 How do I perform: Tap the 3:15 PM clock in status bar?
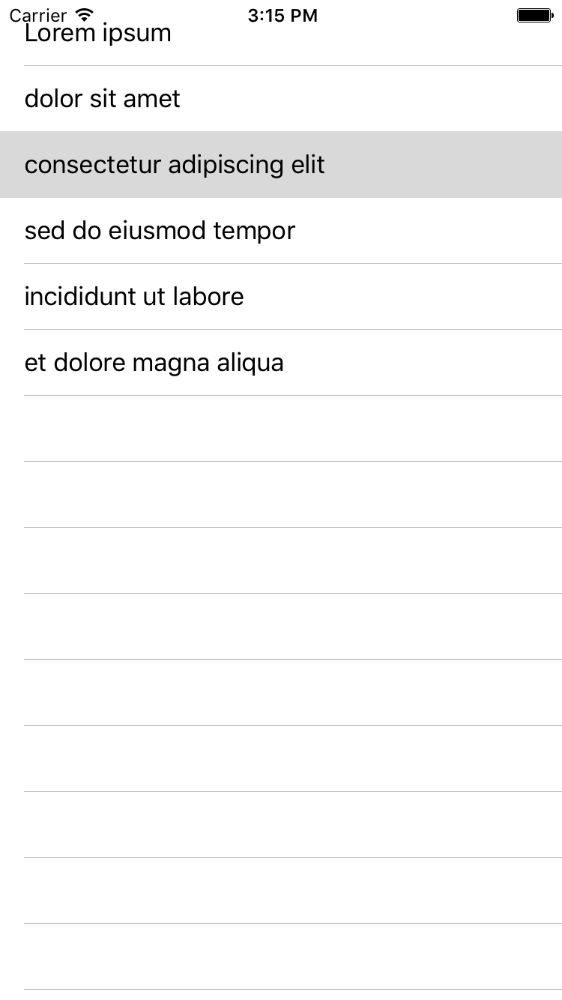pyautogui.click(x=282, y=15)
